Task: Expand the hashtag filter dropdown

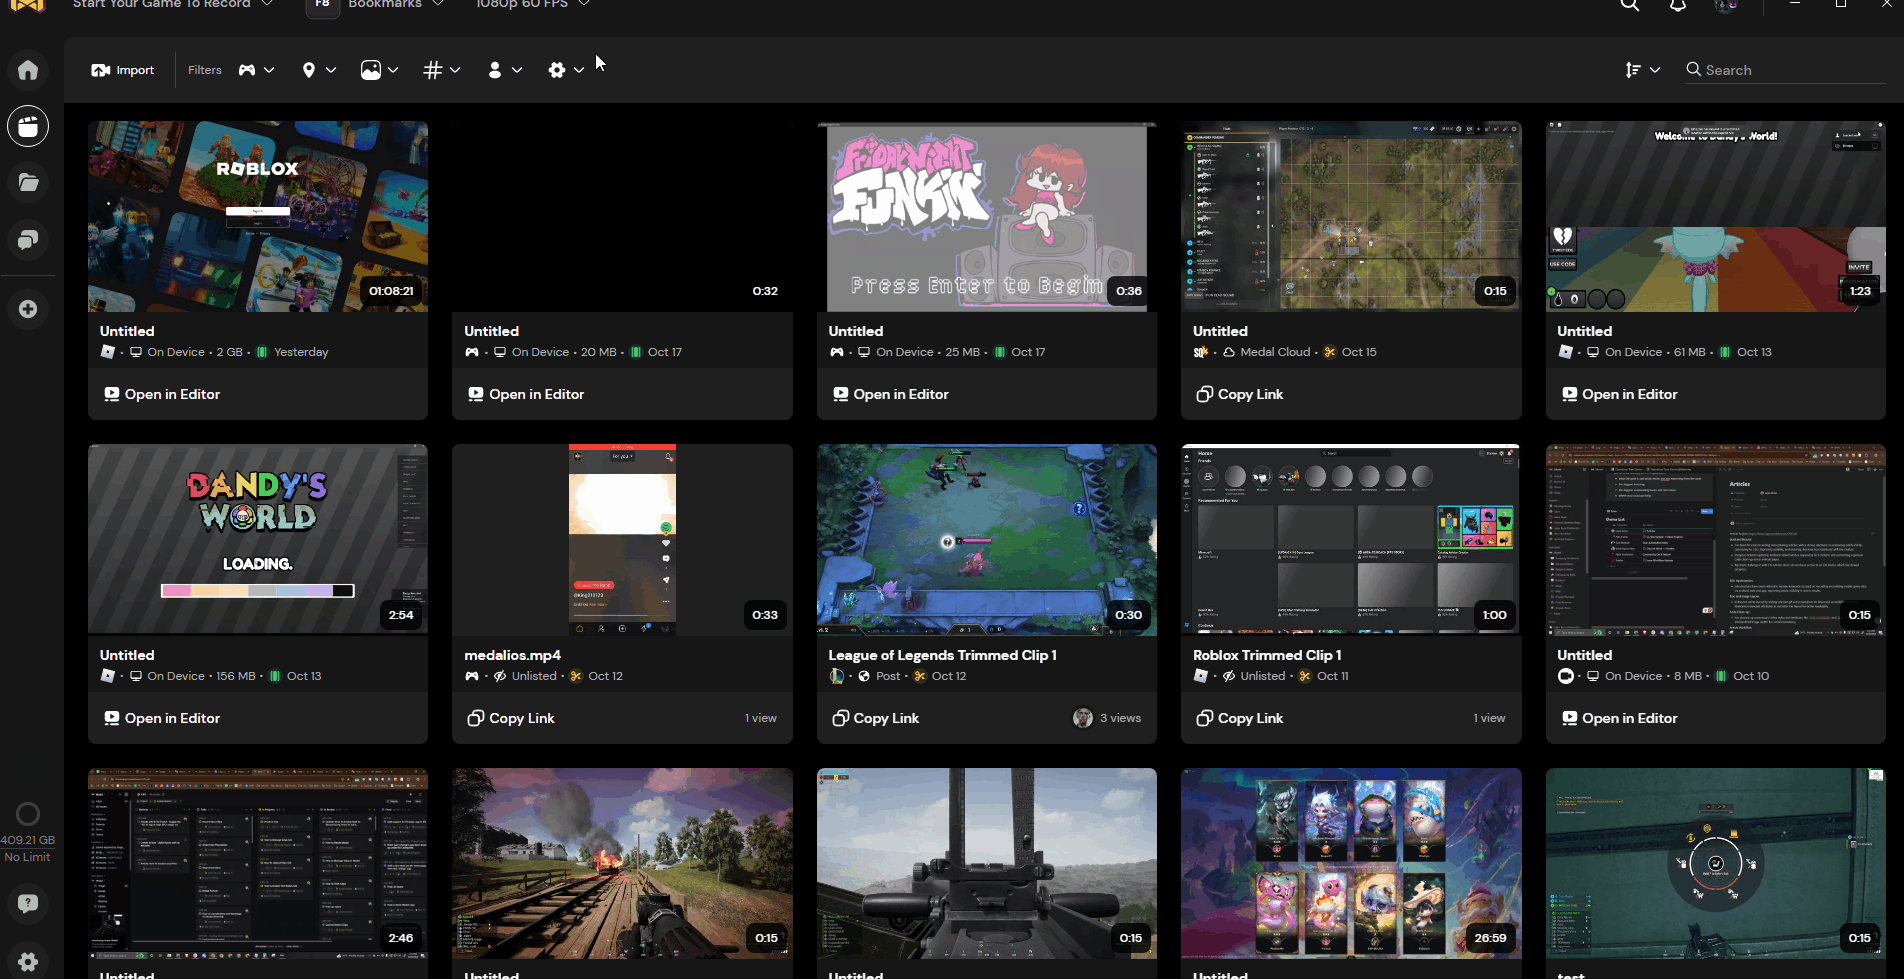Action: (x=441, y=70)
